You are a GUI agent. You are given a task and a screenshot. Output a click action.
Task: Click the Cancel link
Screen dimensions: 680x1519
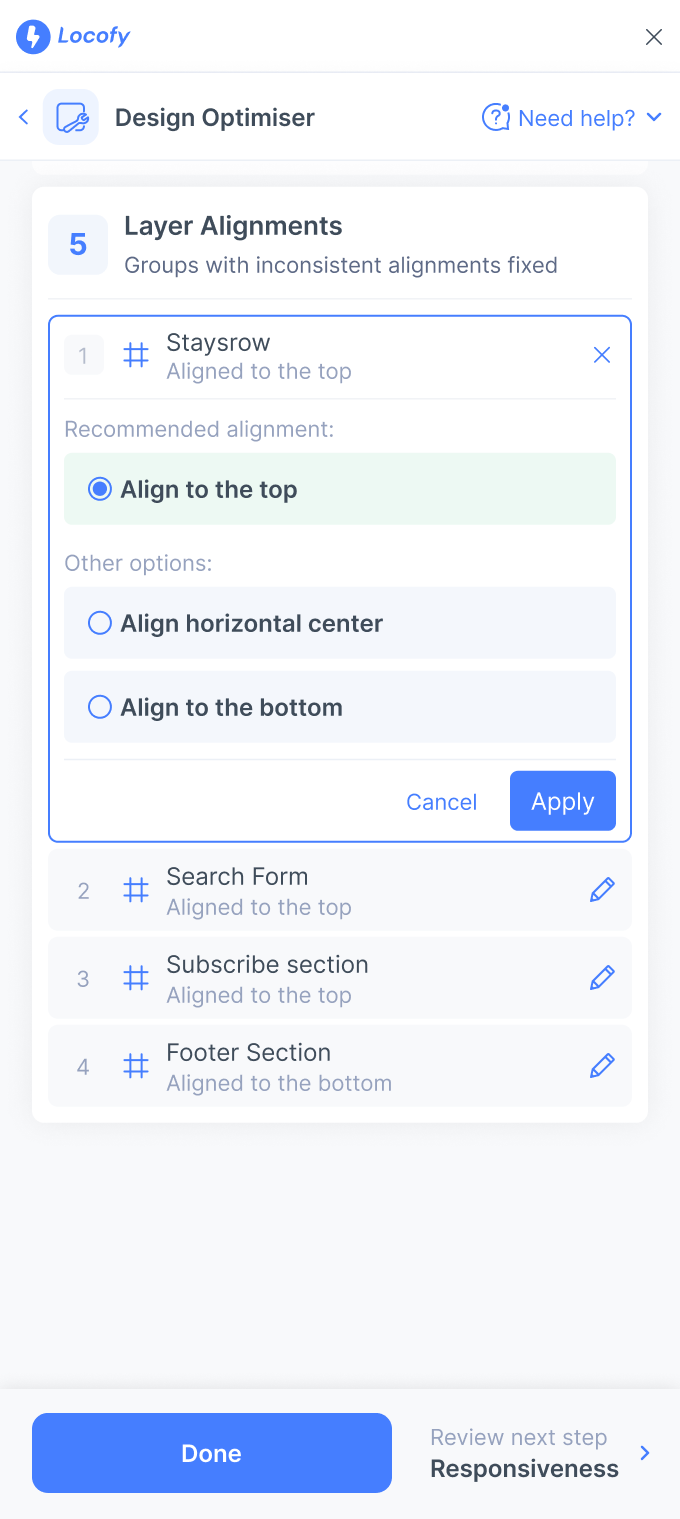[441, 802]
